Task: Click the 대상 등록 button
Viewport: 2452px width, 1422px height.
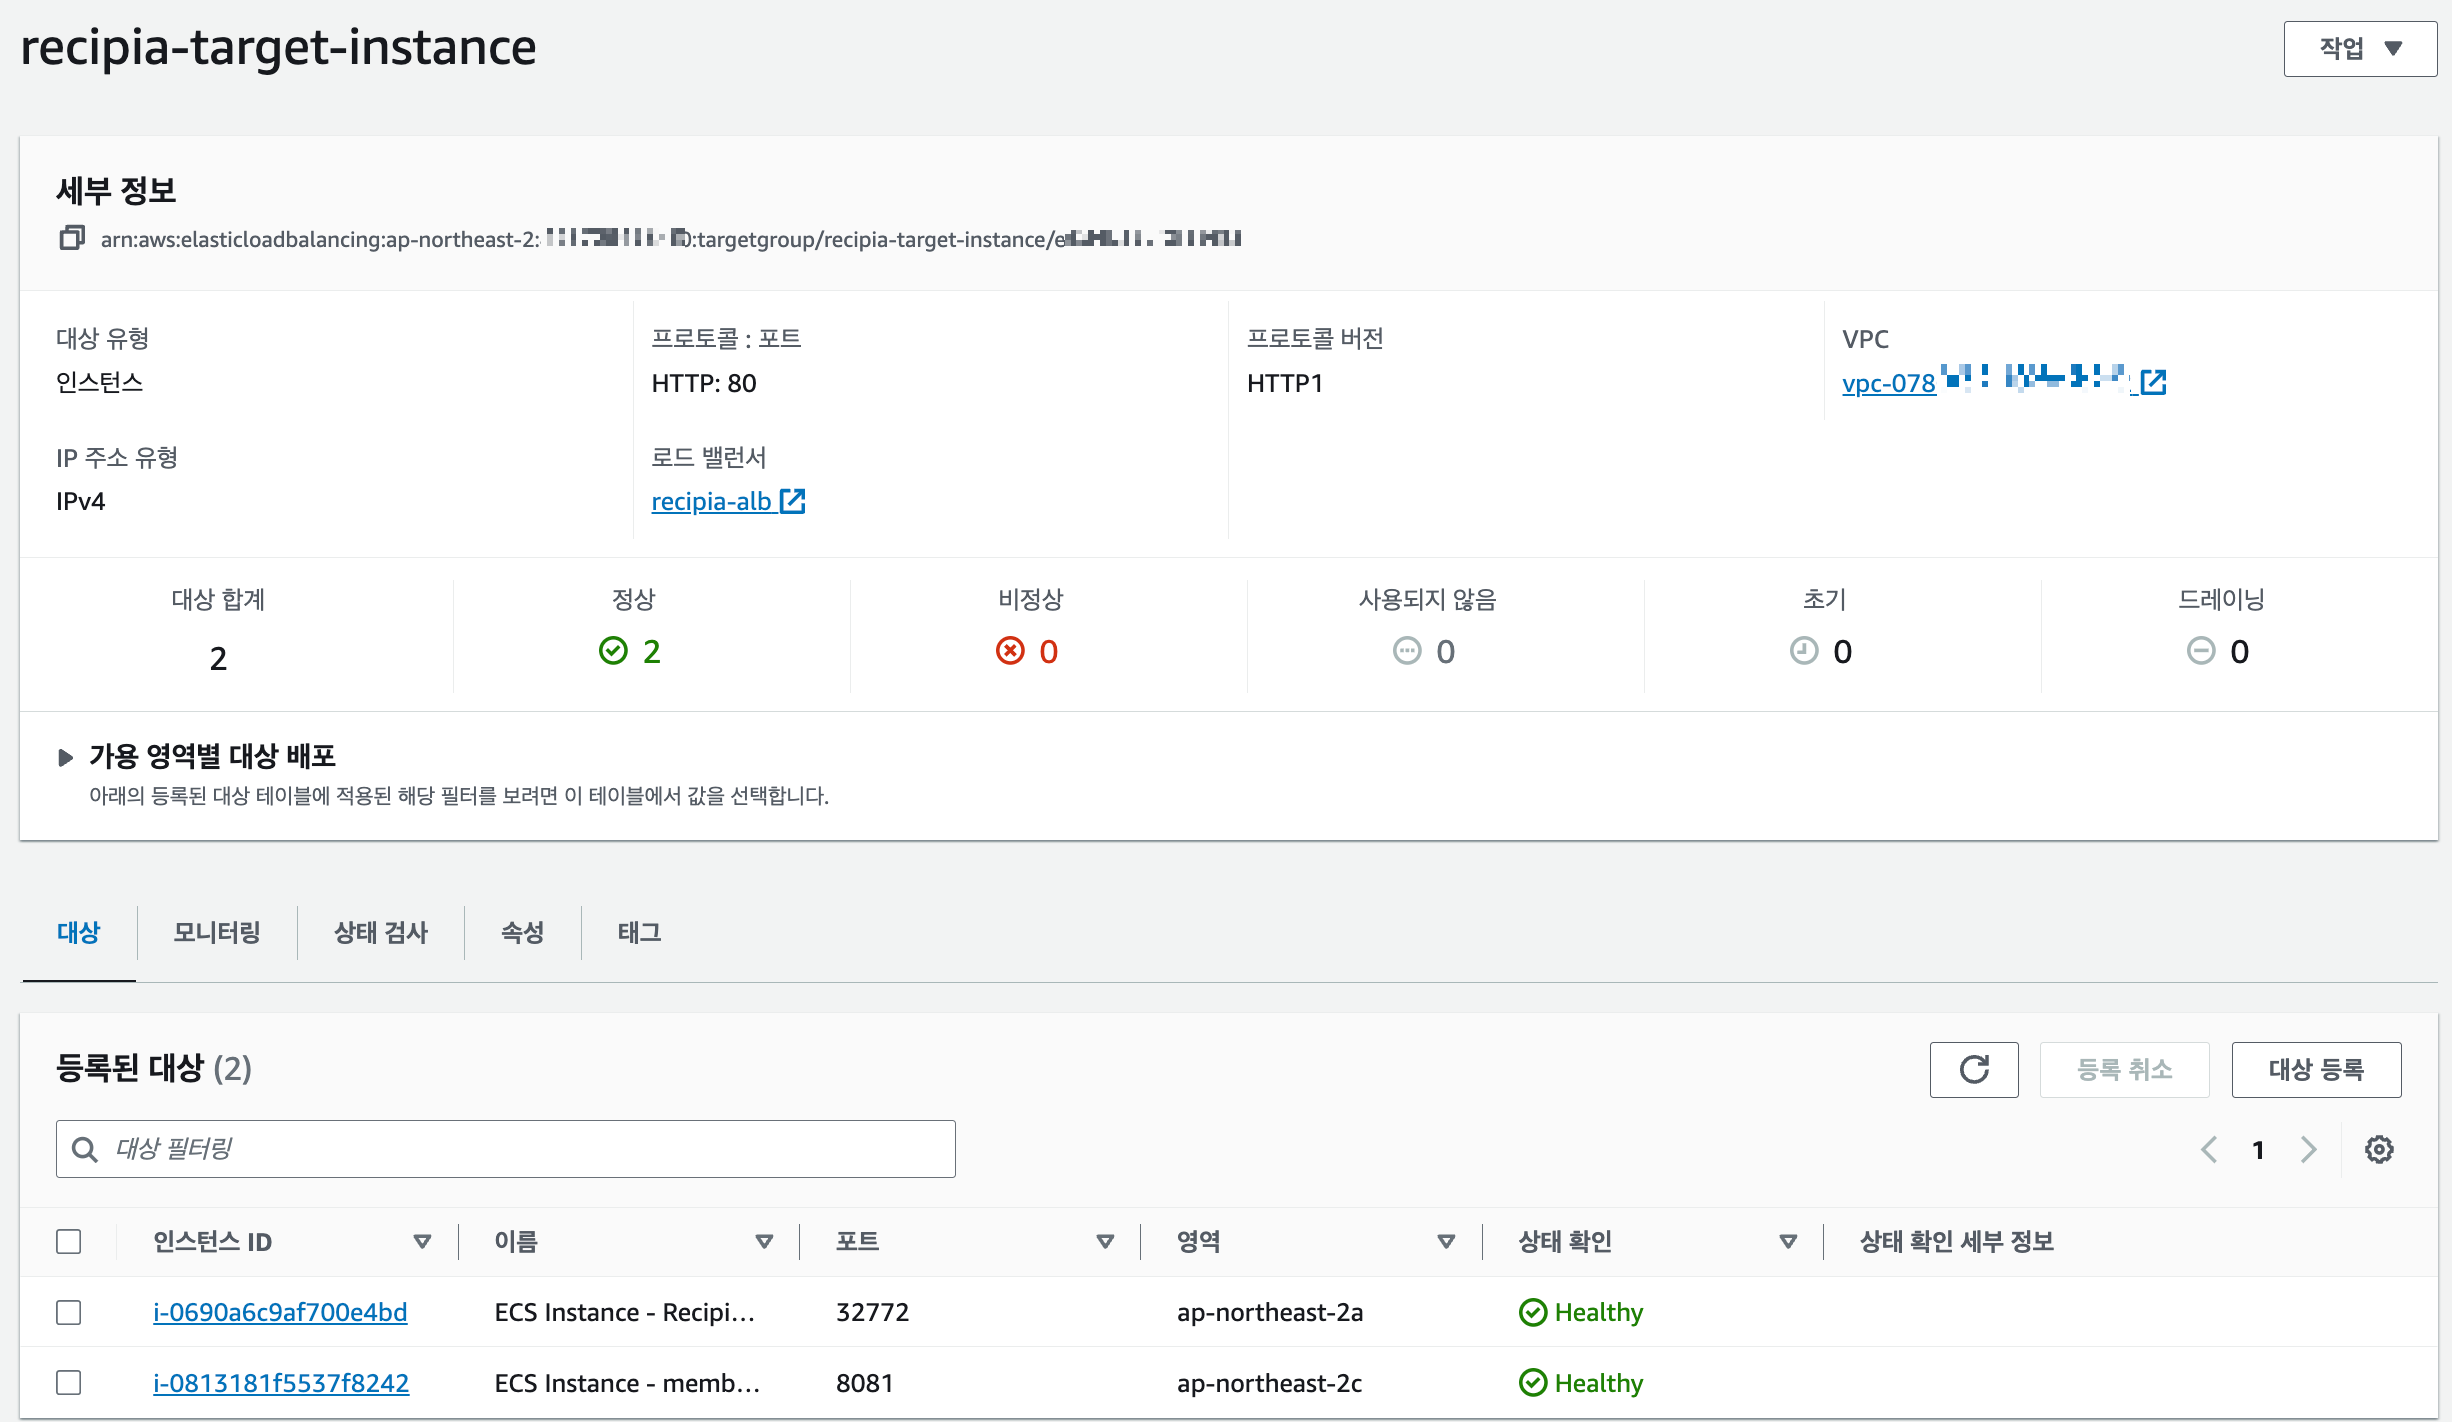Action: (2315, 1069)
